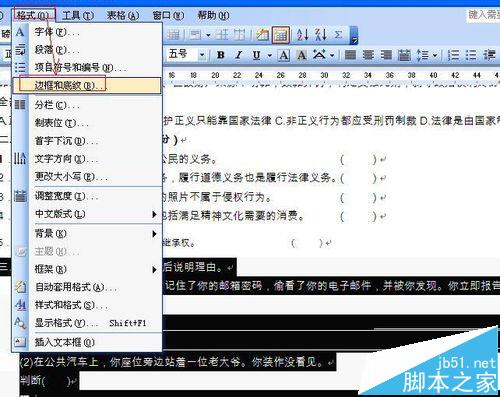Click the AutoSum sigma icon

338,35
